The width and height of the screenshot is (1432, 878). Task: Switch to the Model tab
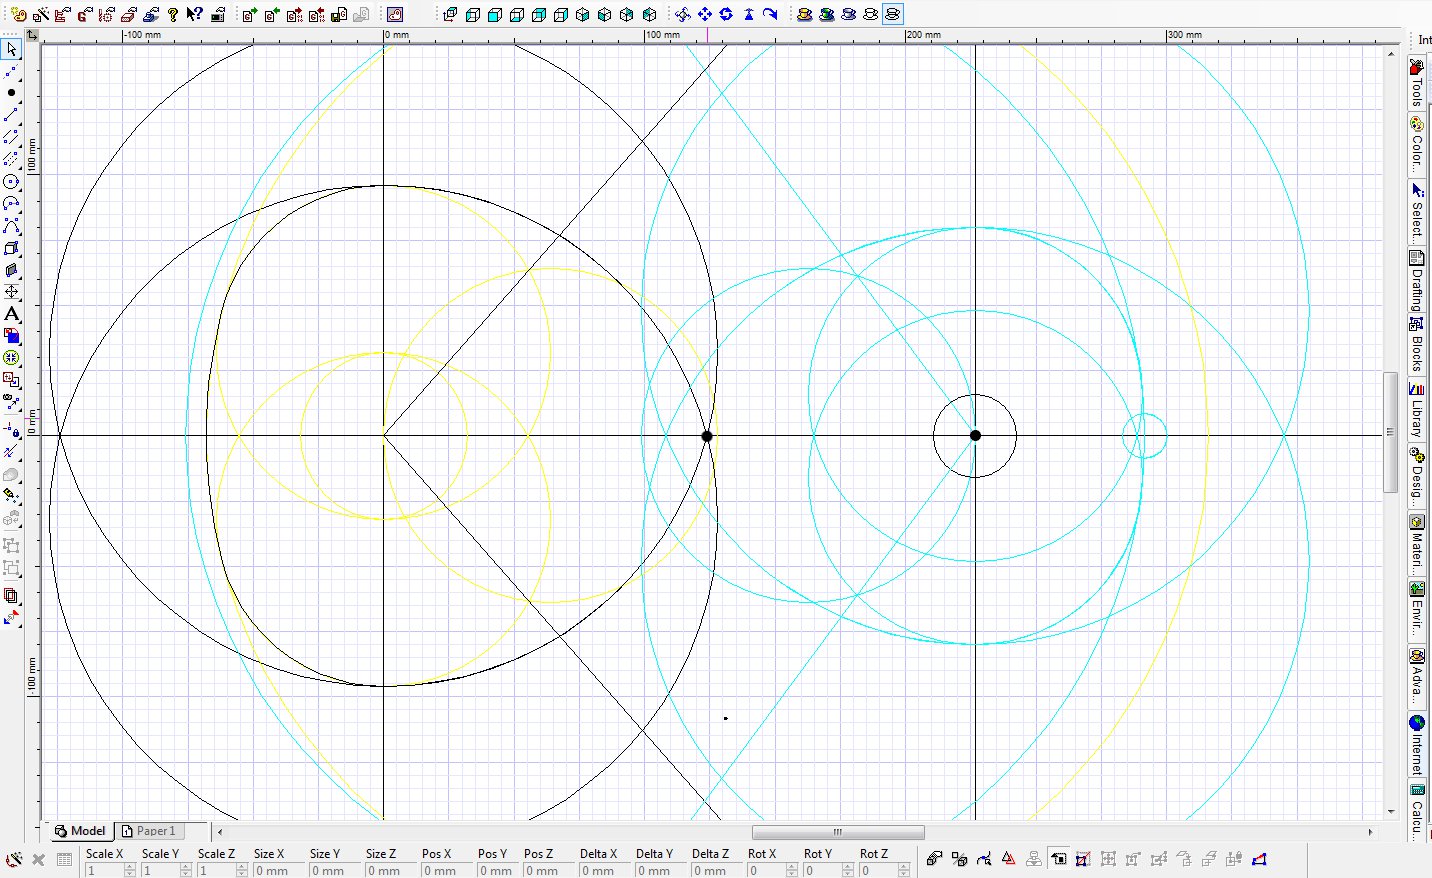click(80, 831)
